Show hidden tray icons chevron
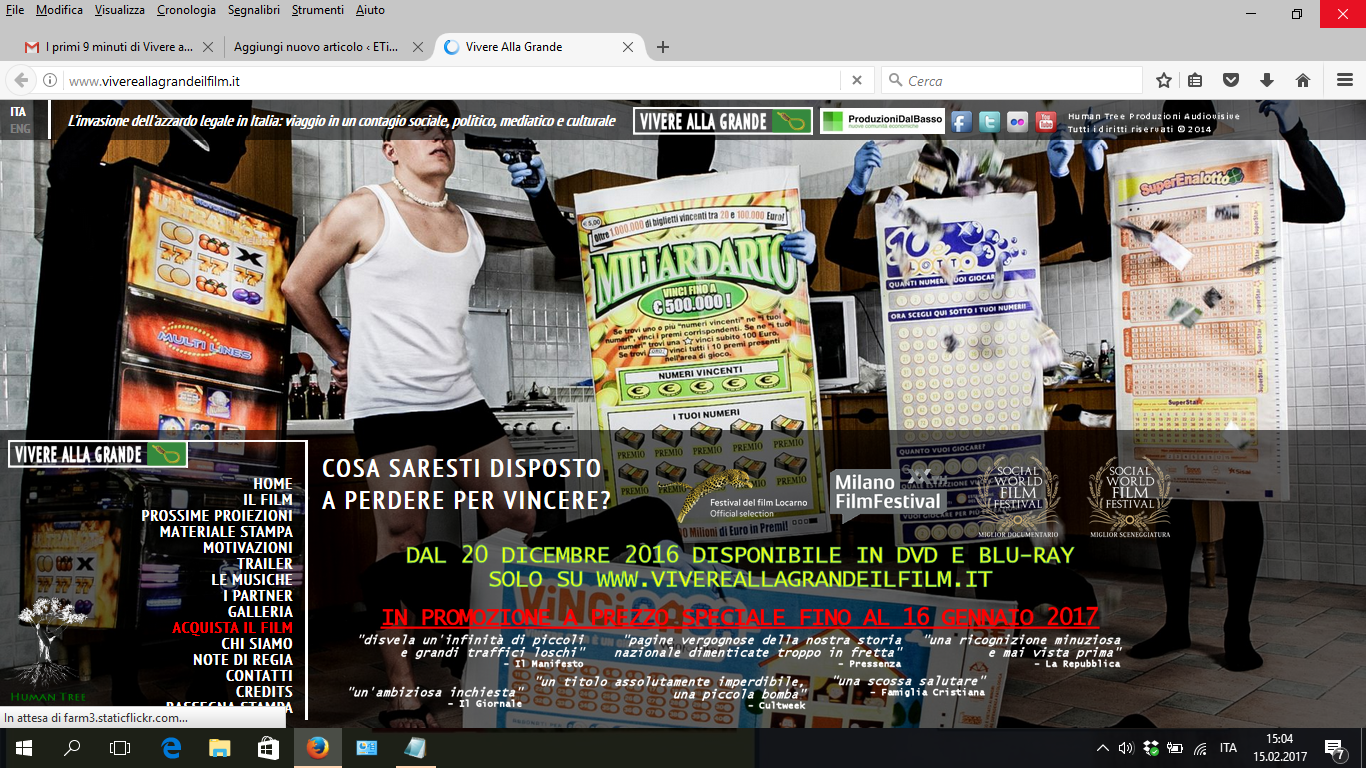 (x=1103, y=748)
